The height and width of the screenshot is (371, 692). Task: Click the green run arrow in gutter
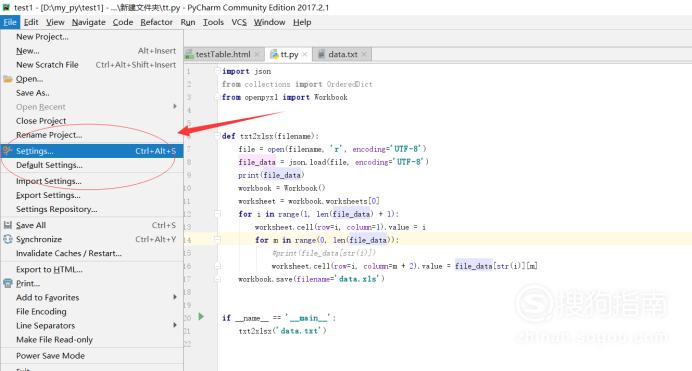click(x=201, y=317)
